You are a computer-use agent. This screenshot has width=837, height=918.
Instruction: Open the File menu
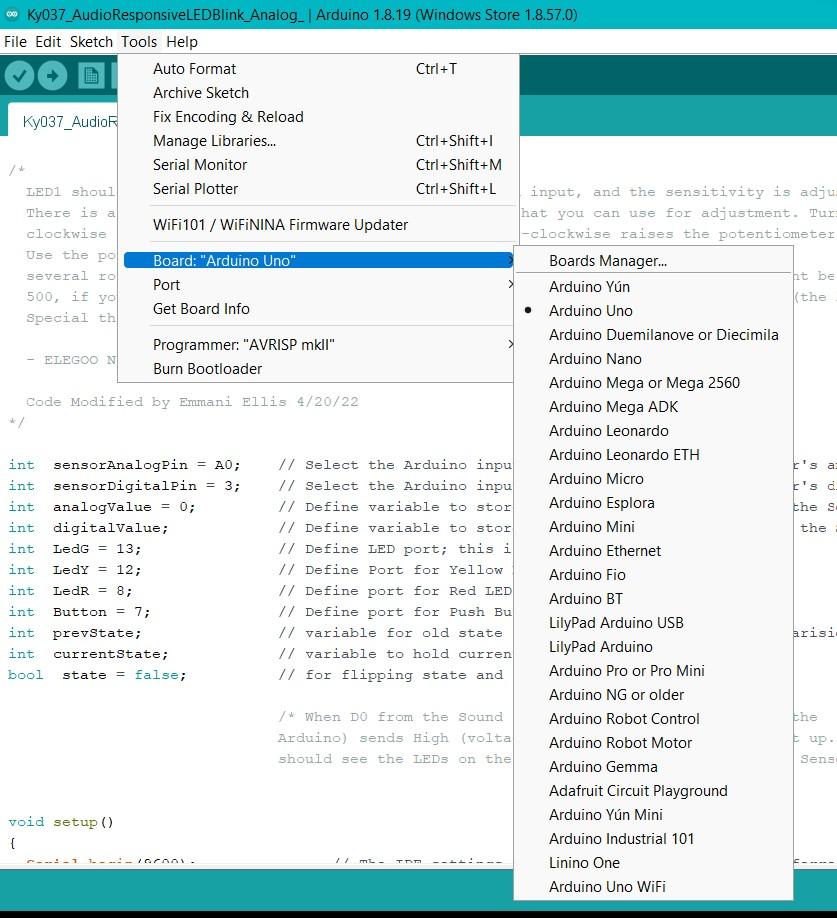15,42
